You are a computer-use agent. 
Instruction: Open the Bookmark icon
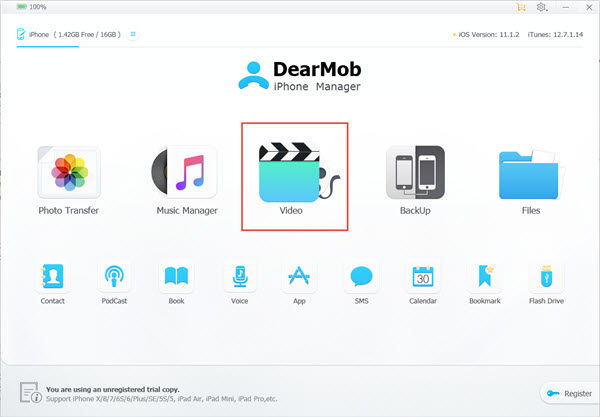(x=485, y=276)
